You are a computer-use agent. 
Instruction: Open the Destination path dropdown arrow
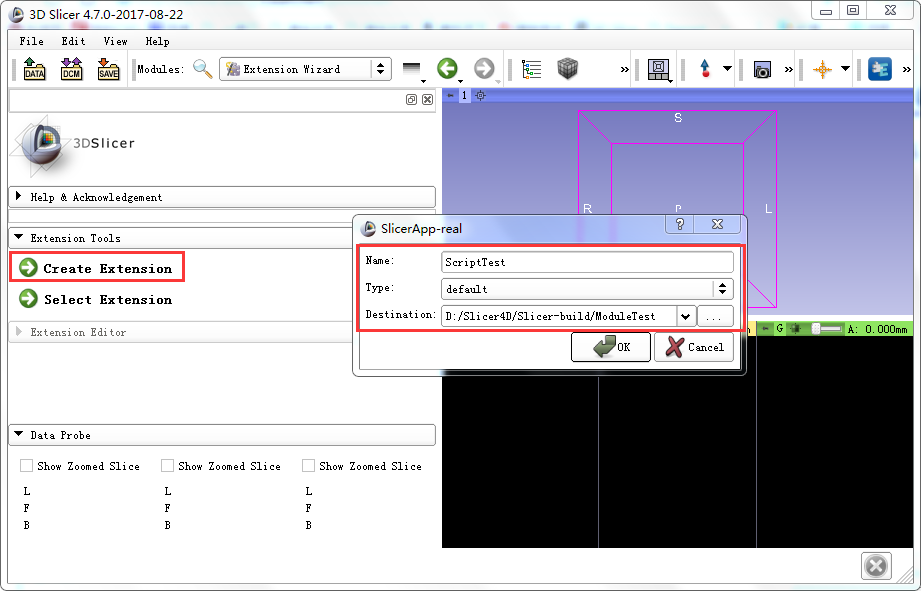(x=685, y=316)
